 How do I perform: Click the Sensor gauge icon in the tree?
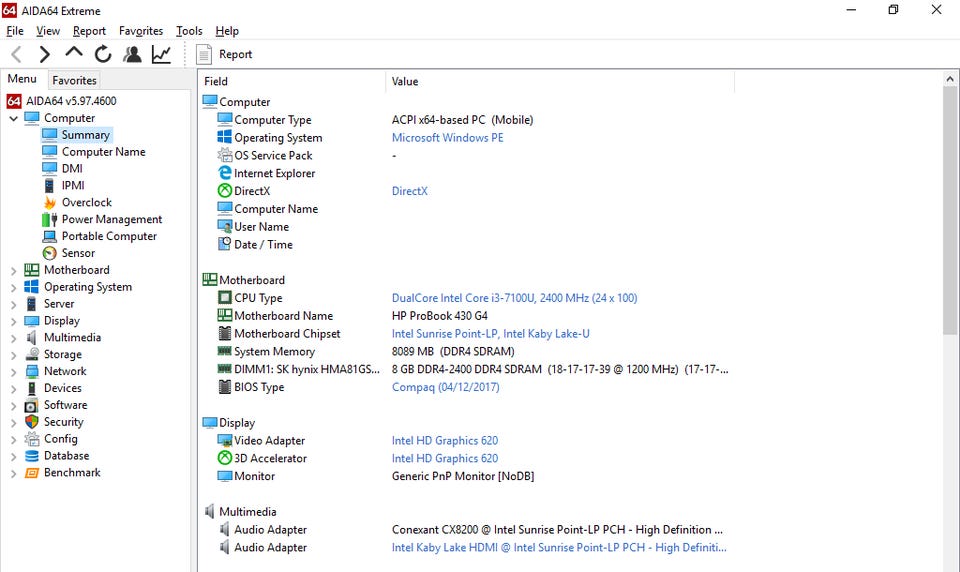point(50,253)
